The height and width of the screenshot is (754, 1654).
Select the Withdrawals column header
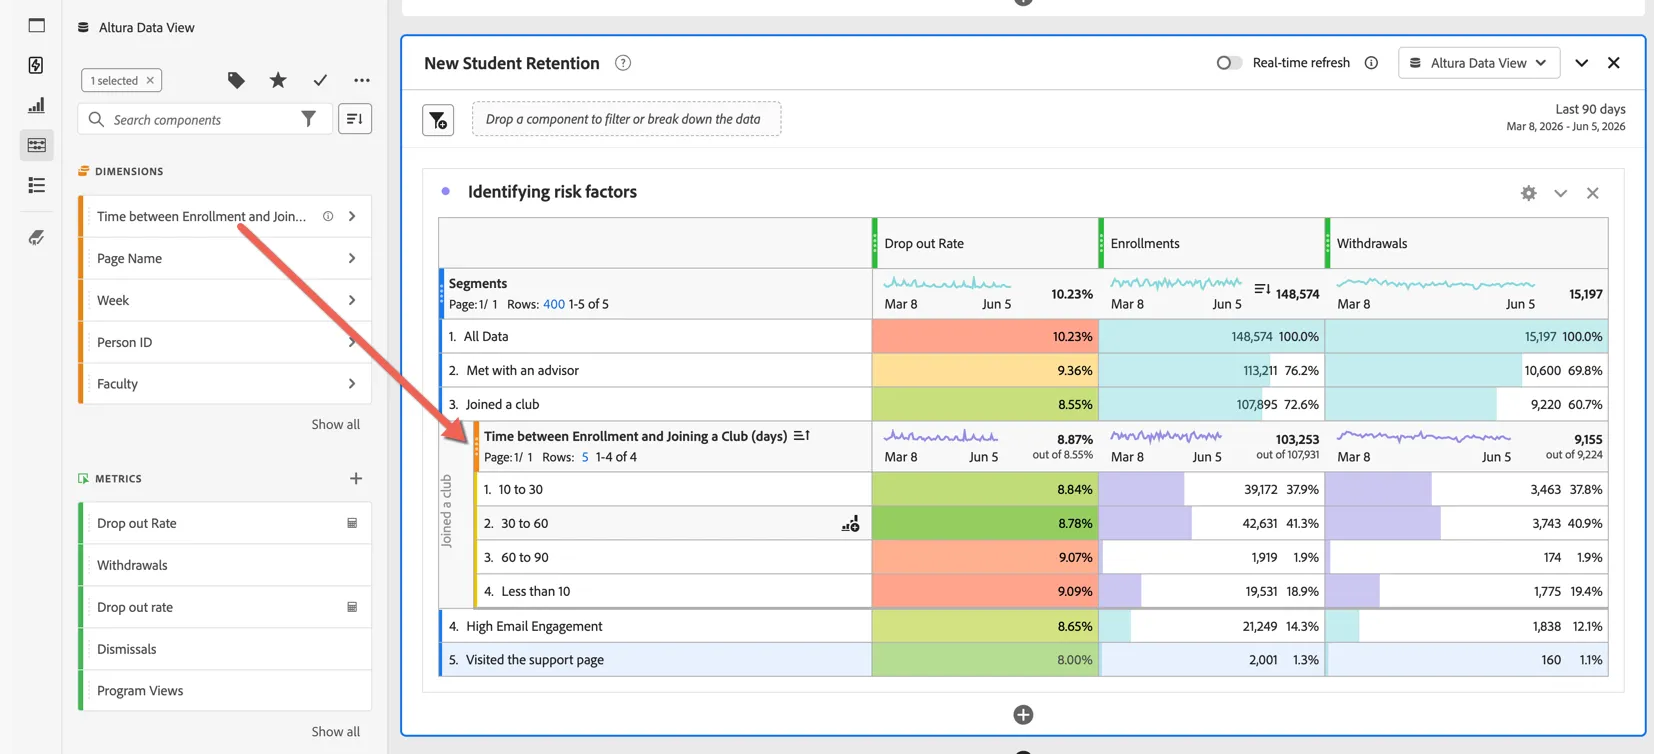click(x=1467, y=243)
